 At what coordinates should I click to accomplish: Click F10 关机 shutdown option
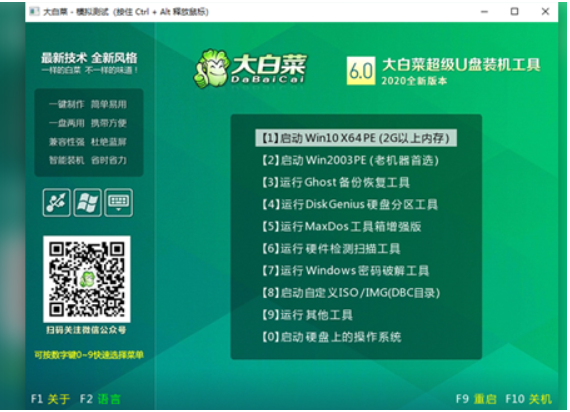tap(529, 399)
